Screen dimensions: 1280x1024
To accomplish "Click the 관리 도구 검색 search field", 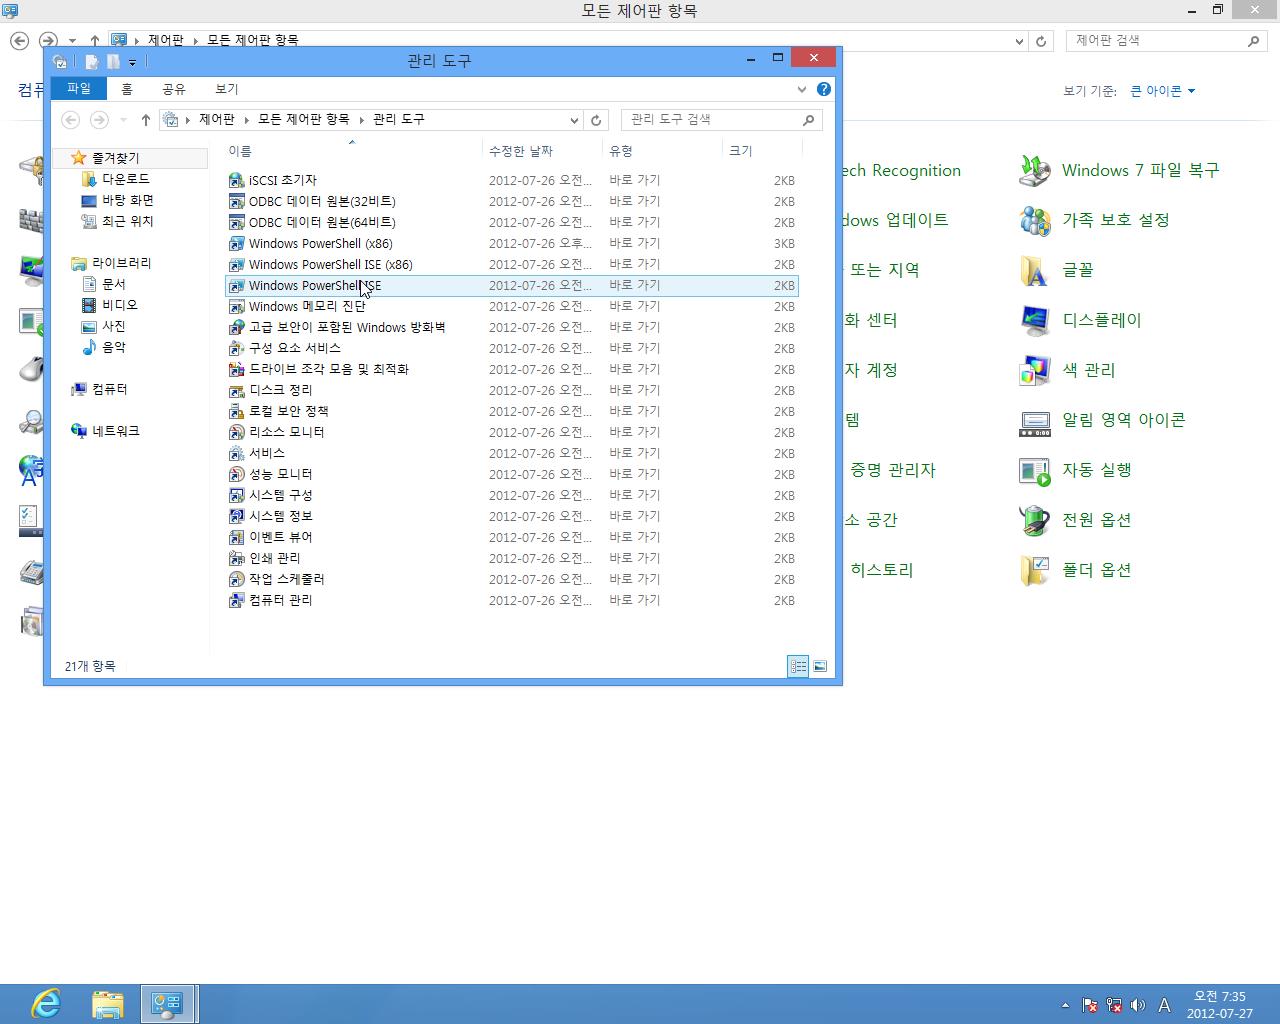I will point(721,119).
